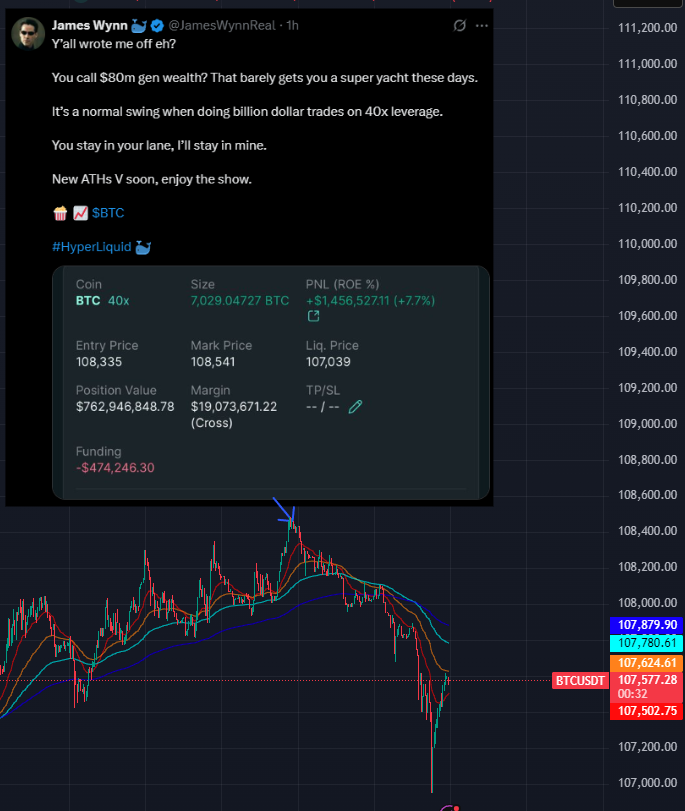The height and width of the screenshot is (811, 685).
Task: Click the position value $762,946,848.78
Action: tap(125, 407)
